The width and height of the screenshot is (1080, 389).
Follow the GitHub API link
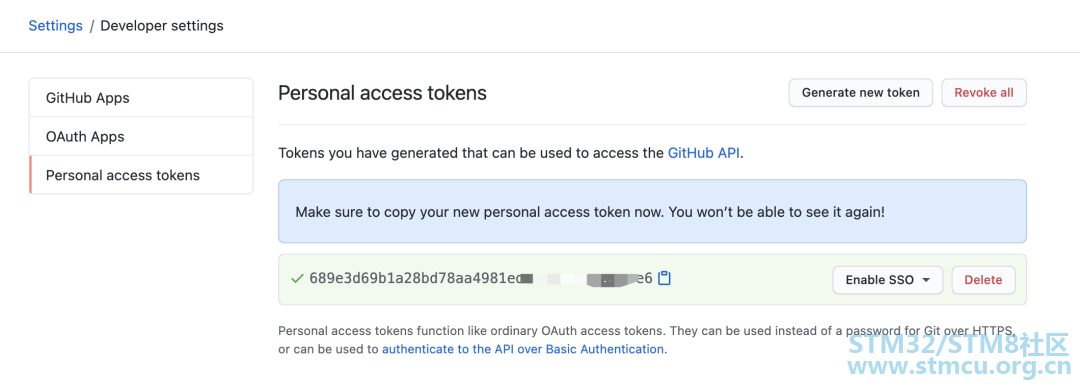pos(705,153)
